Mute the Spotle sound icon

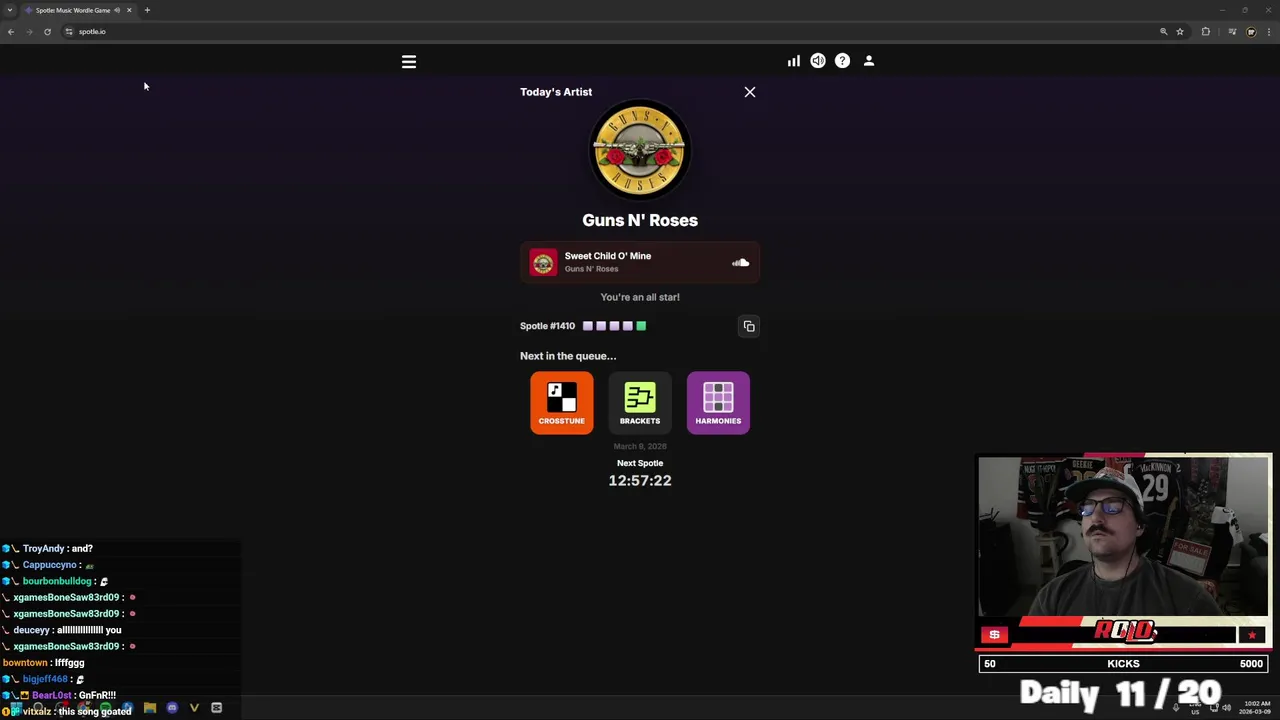(x=818, y=61)
